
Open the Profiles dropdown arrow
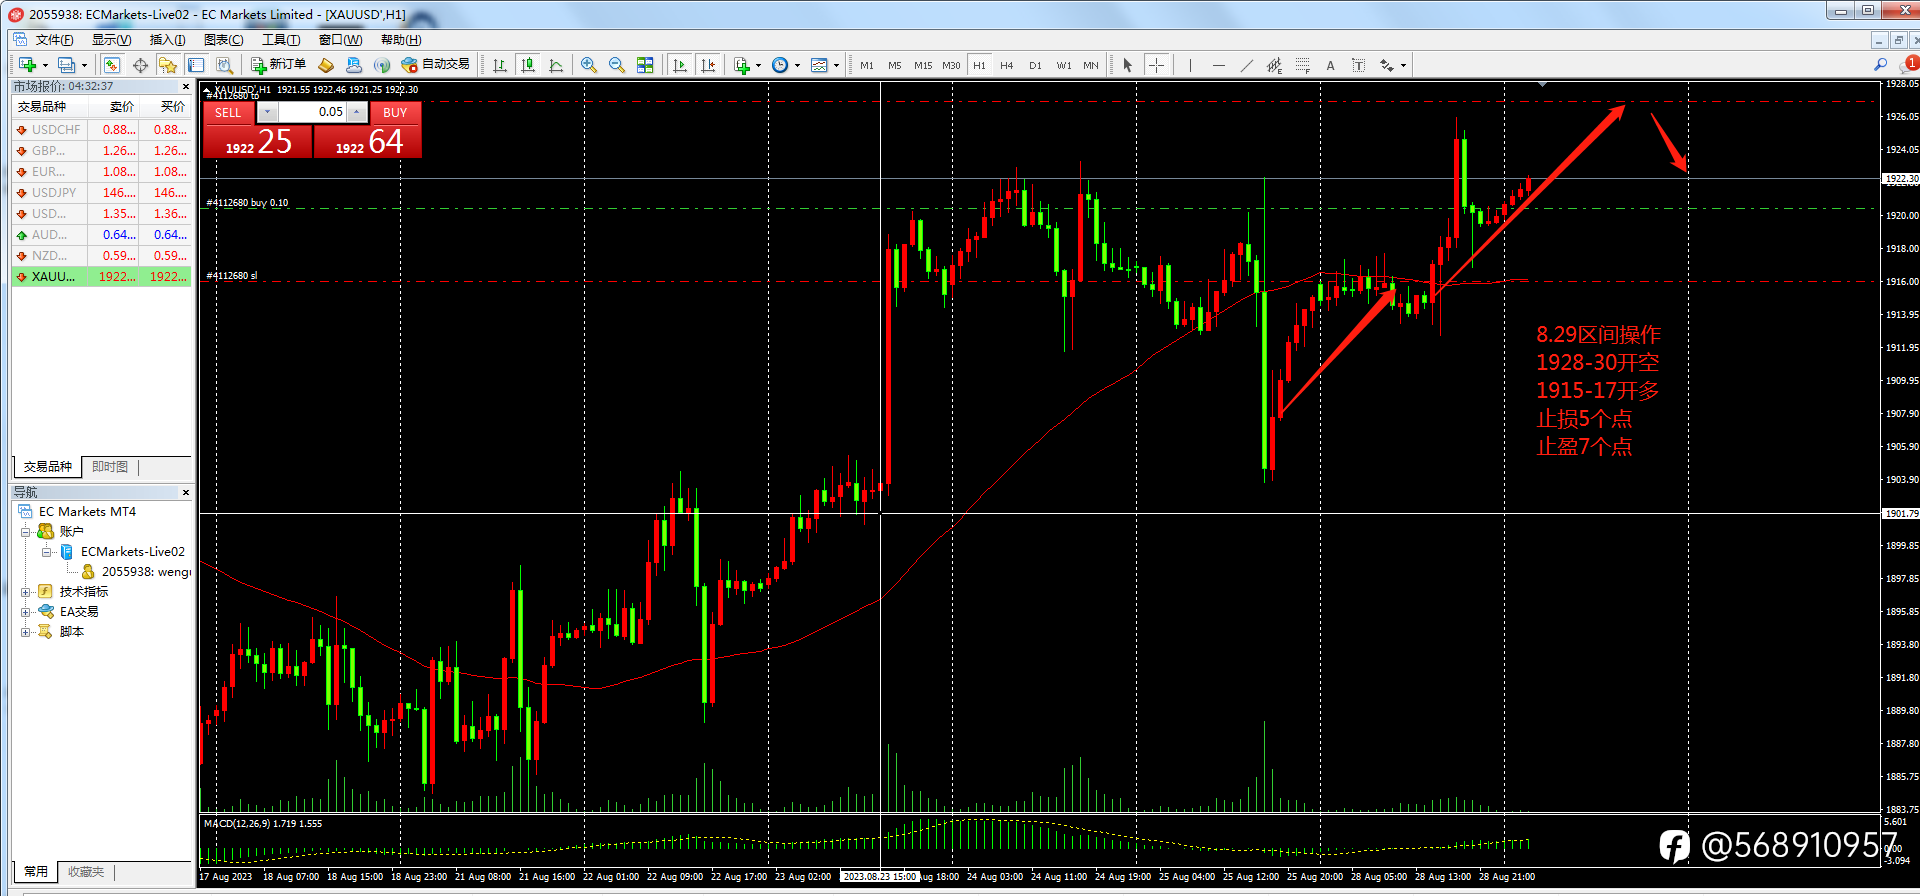[x=84, y=66]
